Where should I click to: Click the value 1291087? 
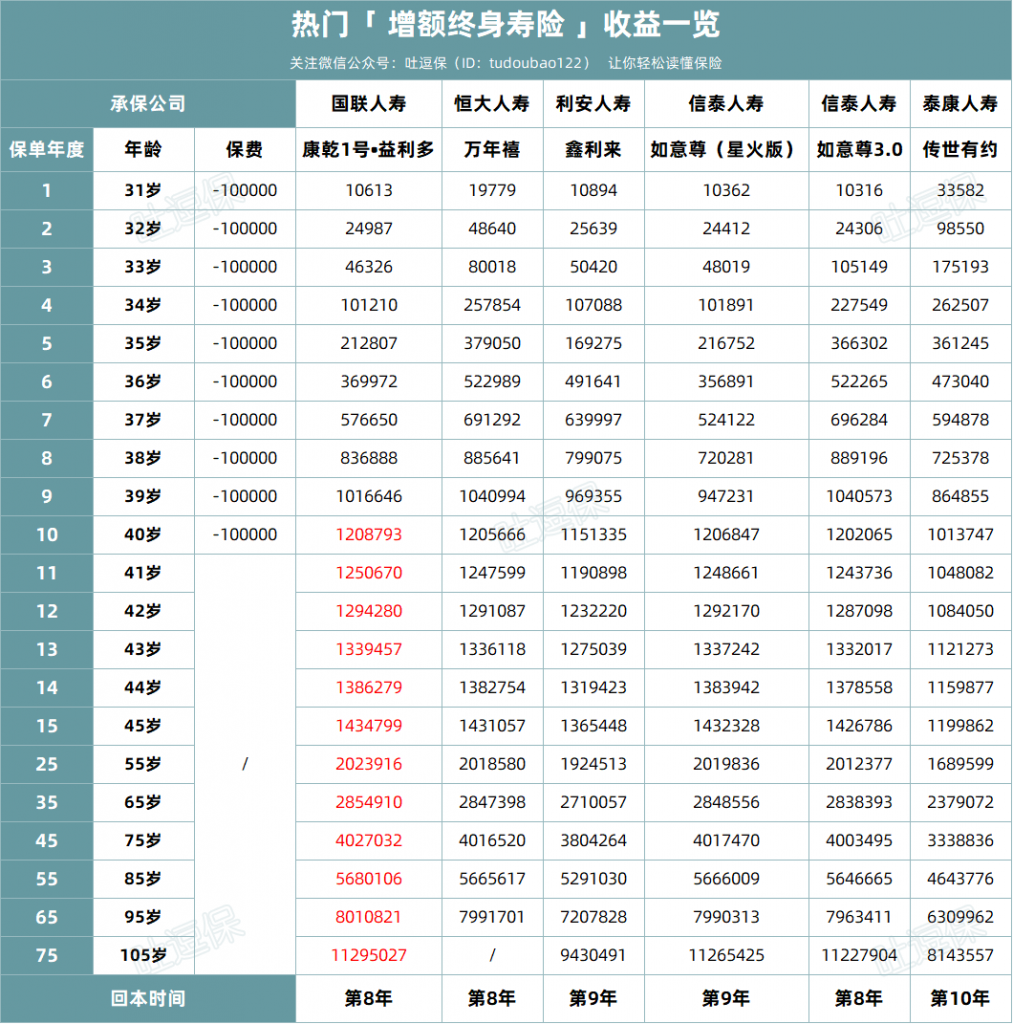(492, 611)
